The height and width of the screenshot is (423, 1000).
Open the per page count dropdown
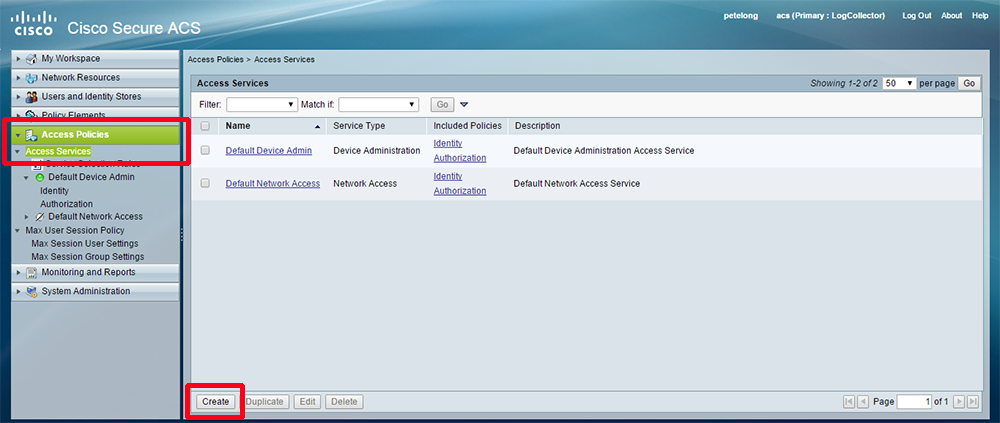pyautogui.click(x=900, y=84)
